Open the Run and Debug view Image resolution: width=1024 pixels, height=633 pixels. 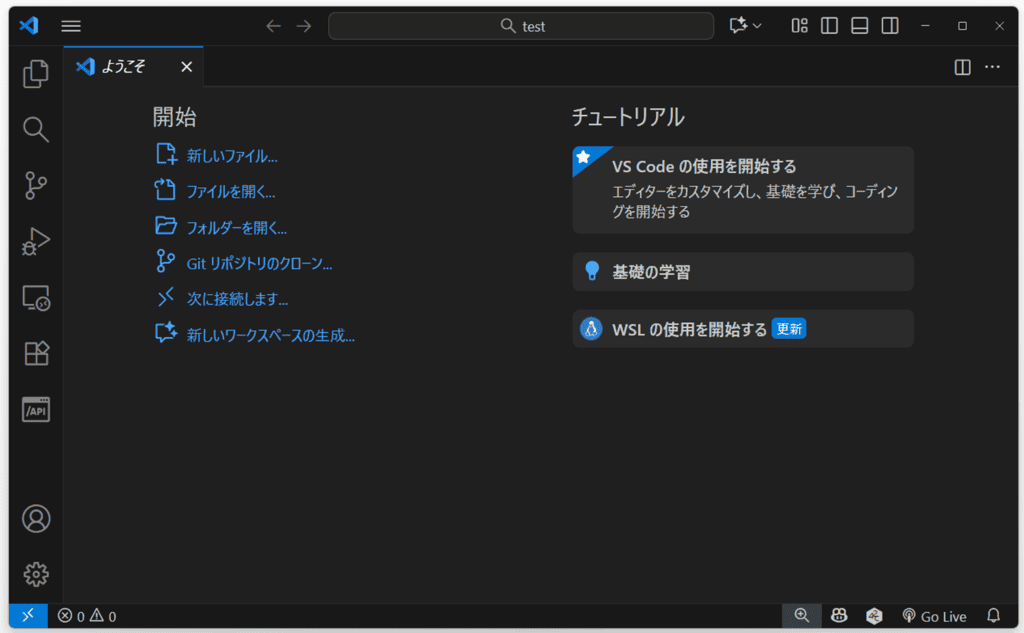click(36, 241)
